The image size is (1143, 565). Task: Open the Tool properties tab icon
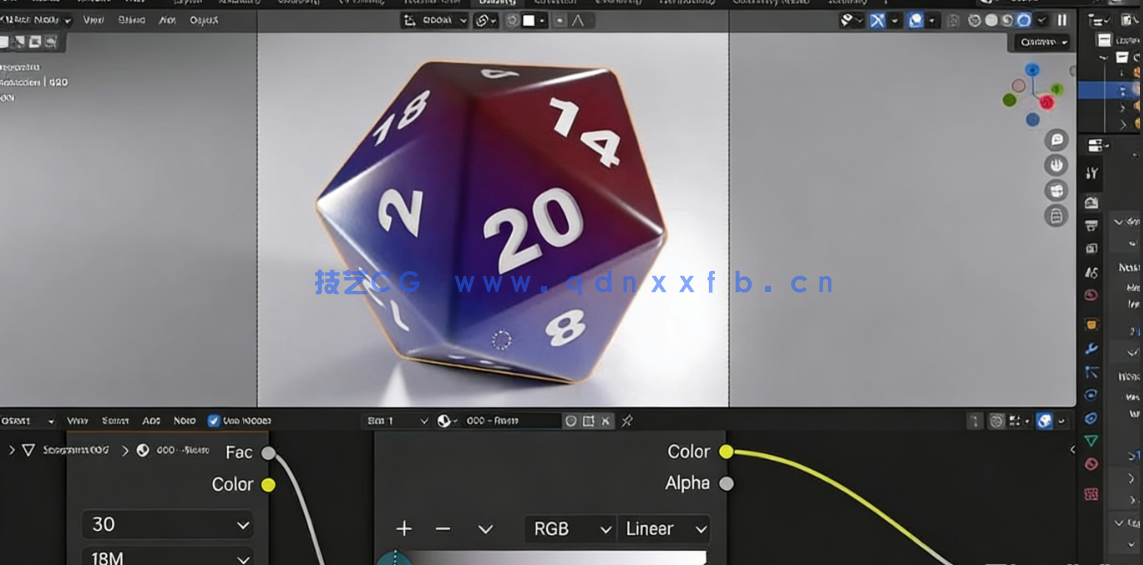[1091, 173]
